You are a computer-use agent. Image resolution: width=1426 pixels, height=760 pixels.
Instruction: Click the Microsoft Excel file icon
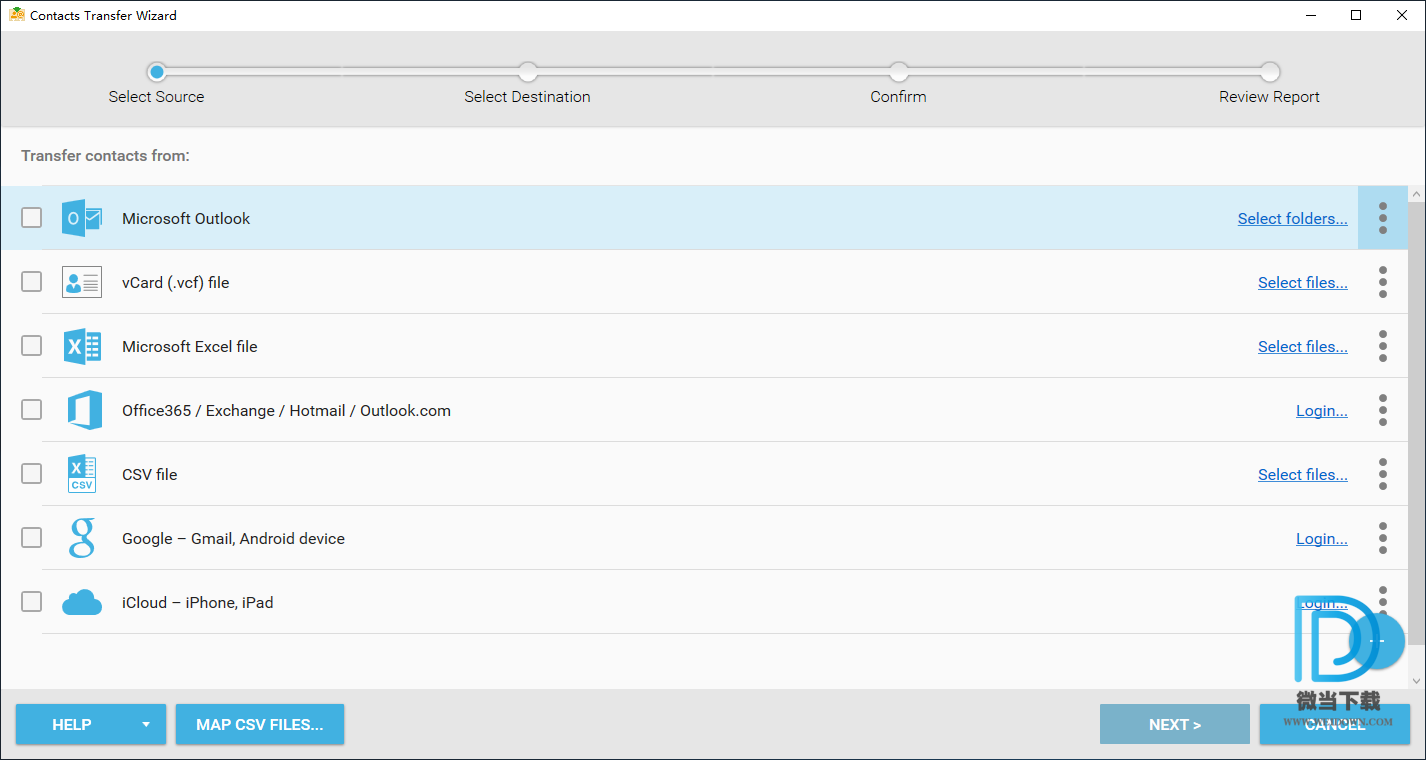82,346
